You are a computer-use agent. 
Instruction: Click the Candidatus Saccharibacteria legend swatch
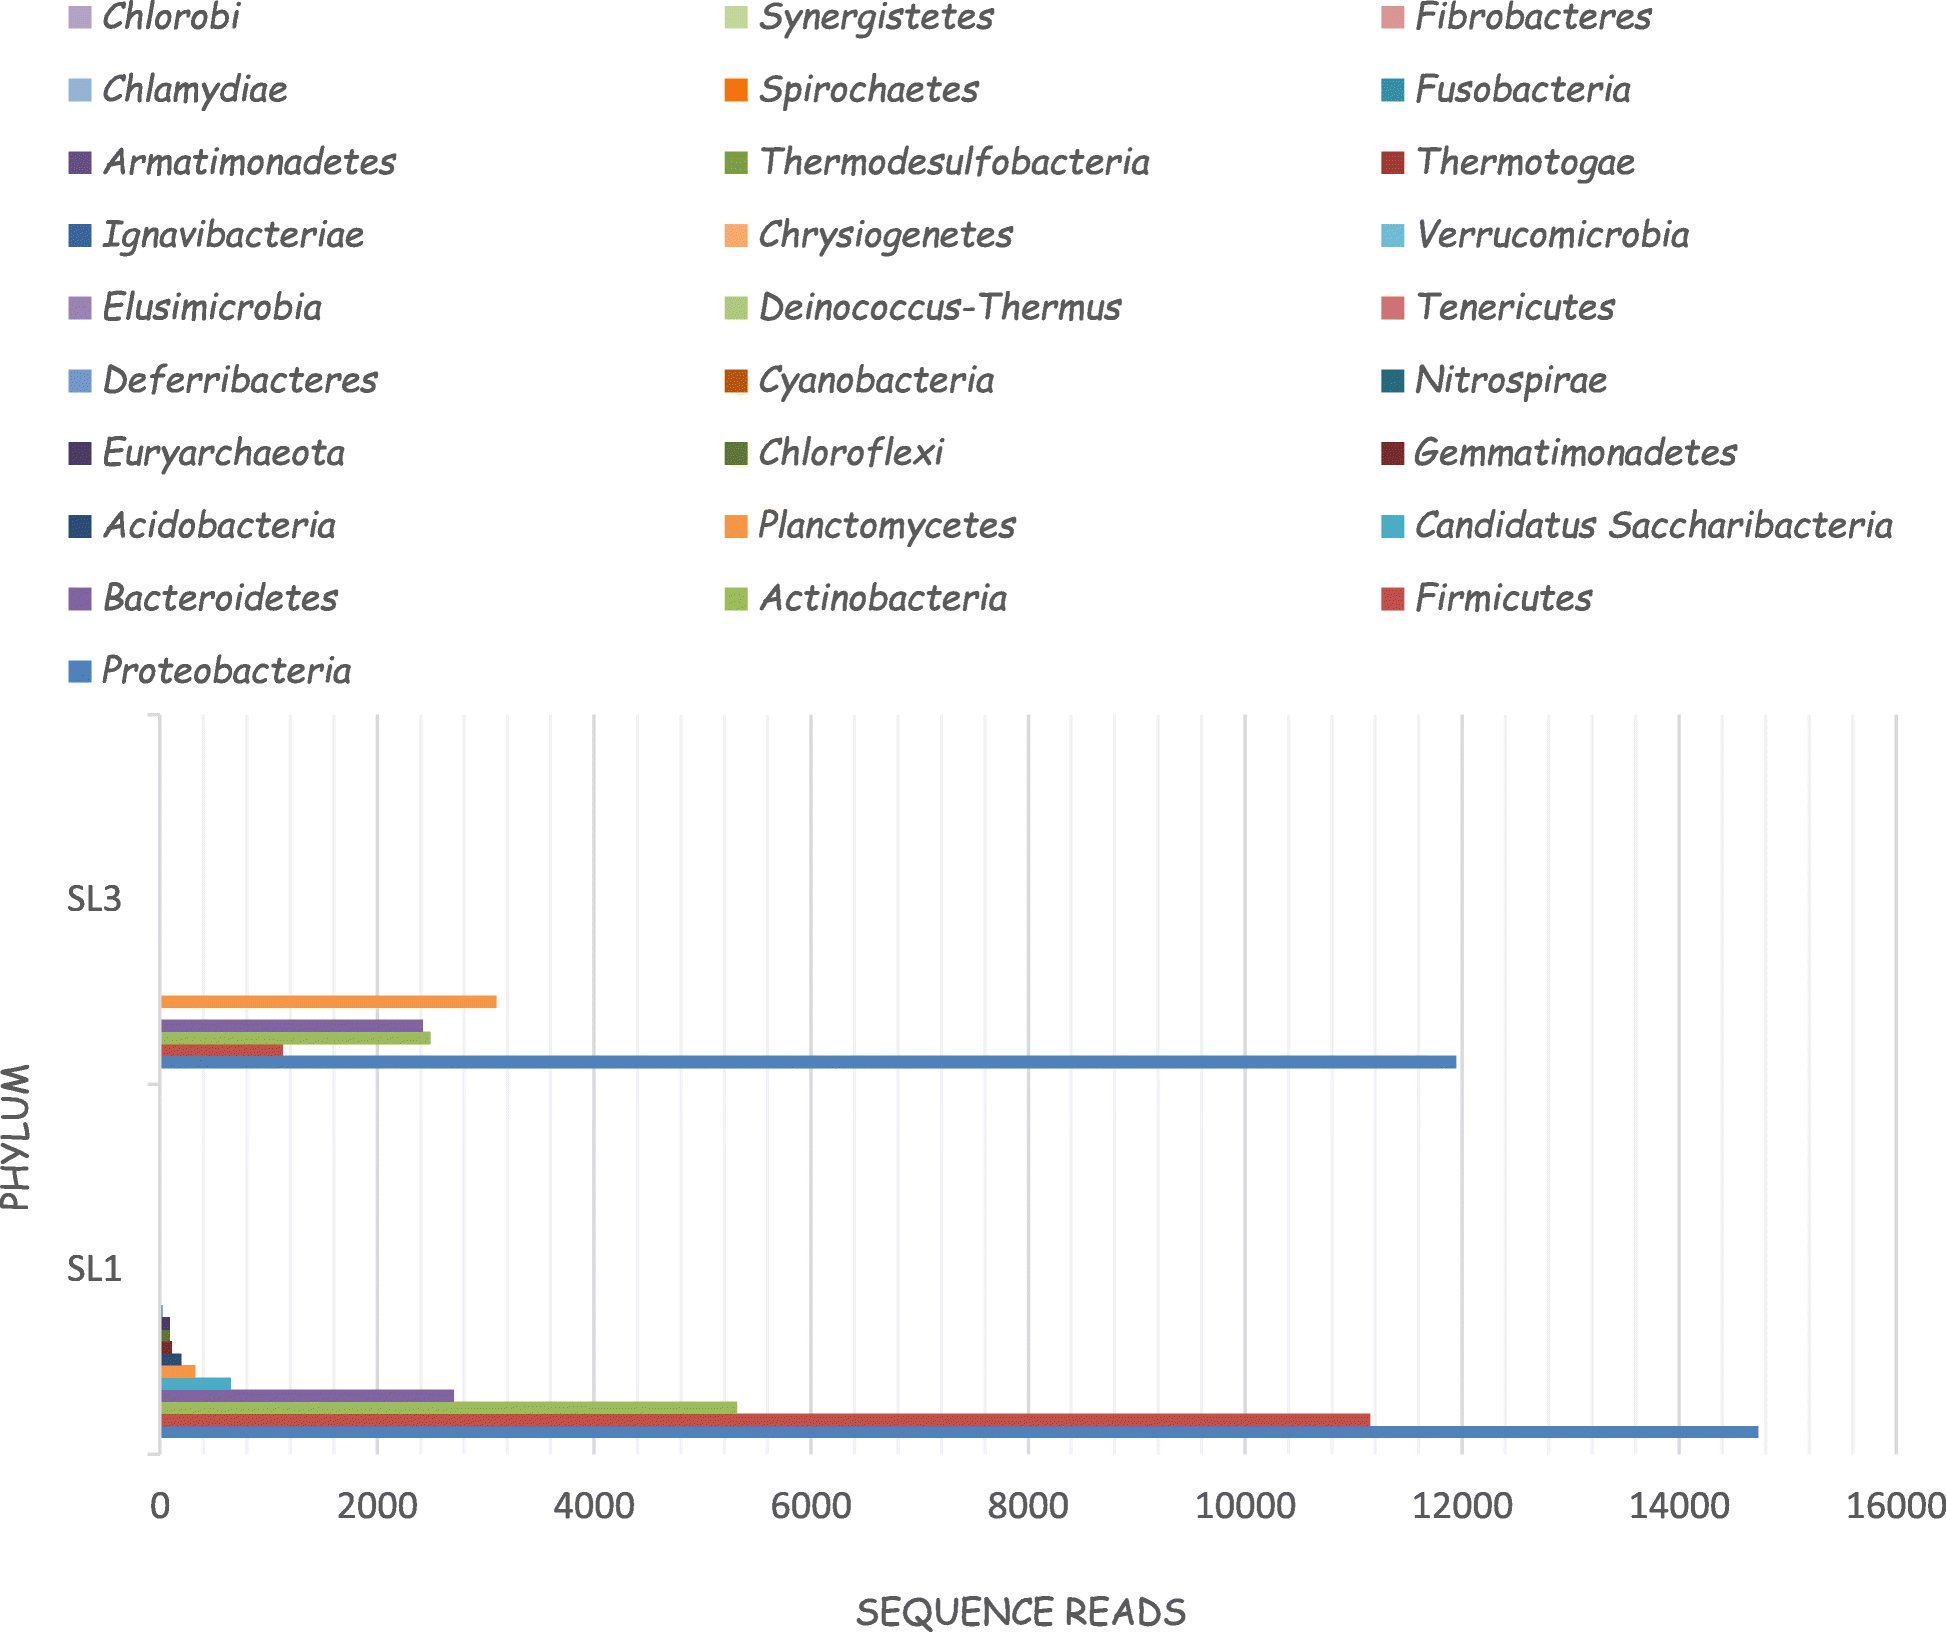(x=1393, y=526)
